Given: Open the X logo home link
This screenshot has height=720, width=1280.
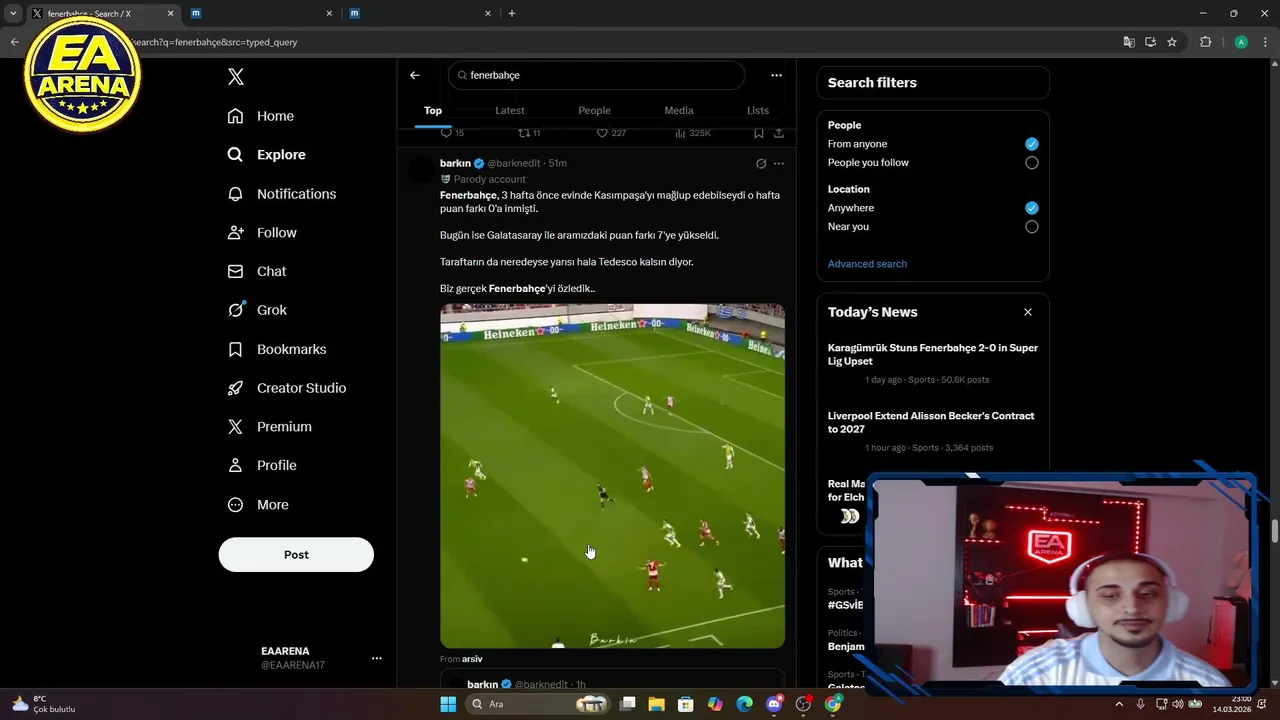Looking at the screenshot, I should coord(236,77).
